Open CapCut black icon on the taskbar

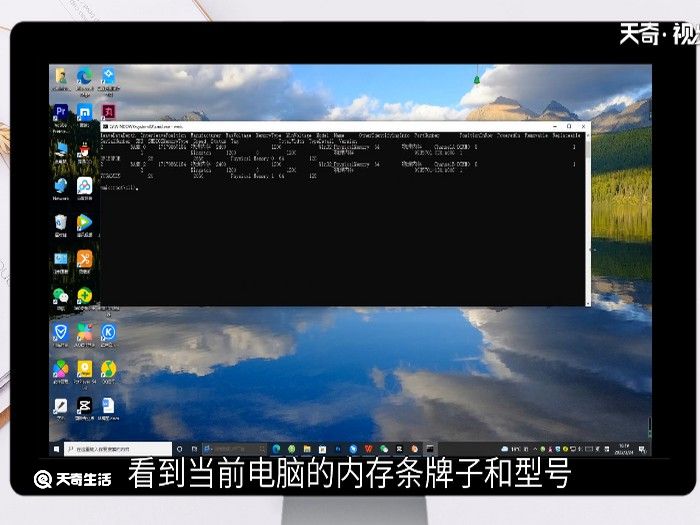(x=399, y=449)
